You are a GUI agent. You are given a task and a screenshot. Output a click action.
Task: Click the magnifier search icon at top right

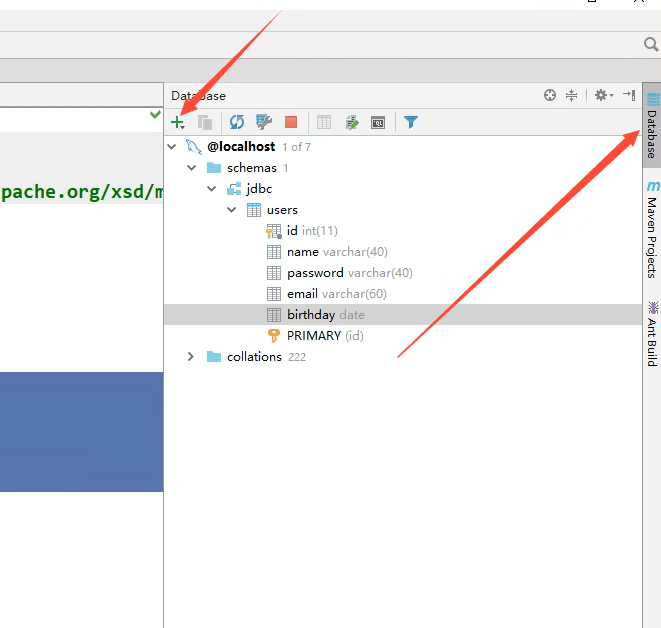click(x=651, y=44)
